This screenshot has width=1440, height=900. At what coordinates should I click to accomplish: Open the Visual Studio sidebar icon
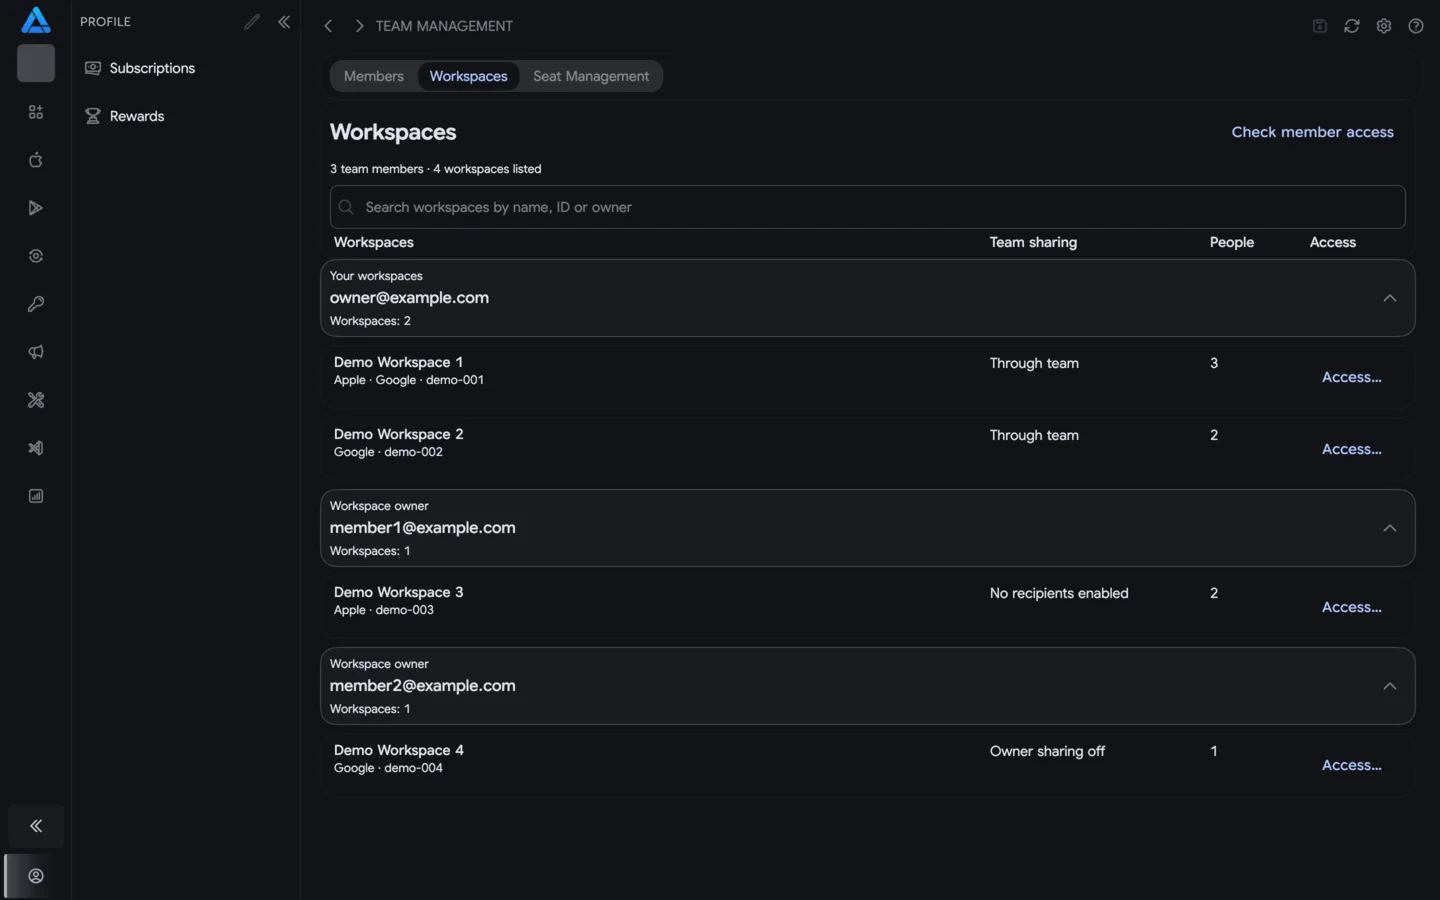(x=36, y=448)
